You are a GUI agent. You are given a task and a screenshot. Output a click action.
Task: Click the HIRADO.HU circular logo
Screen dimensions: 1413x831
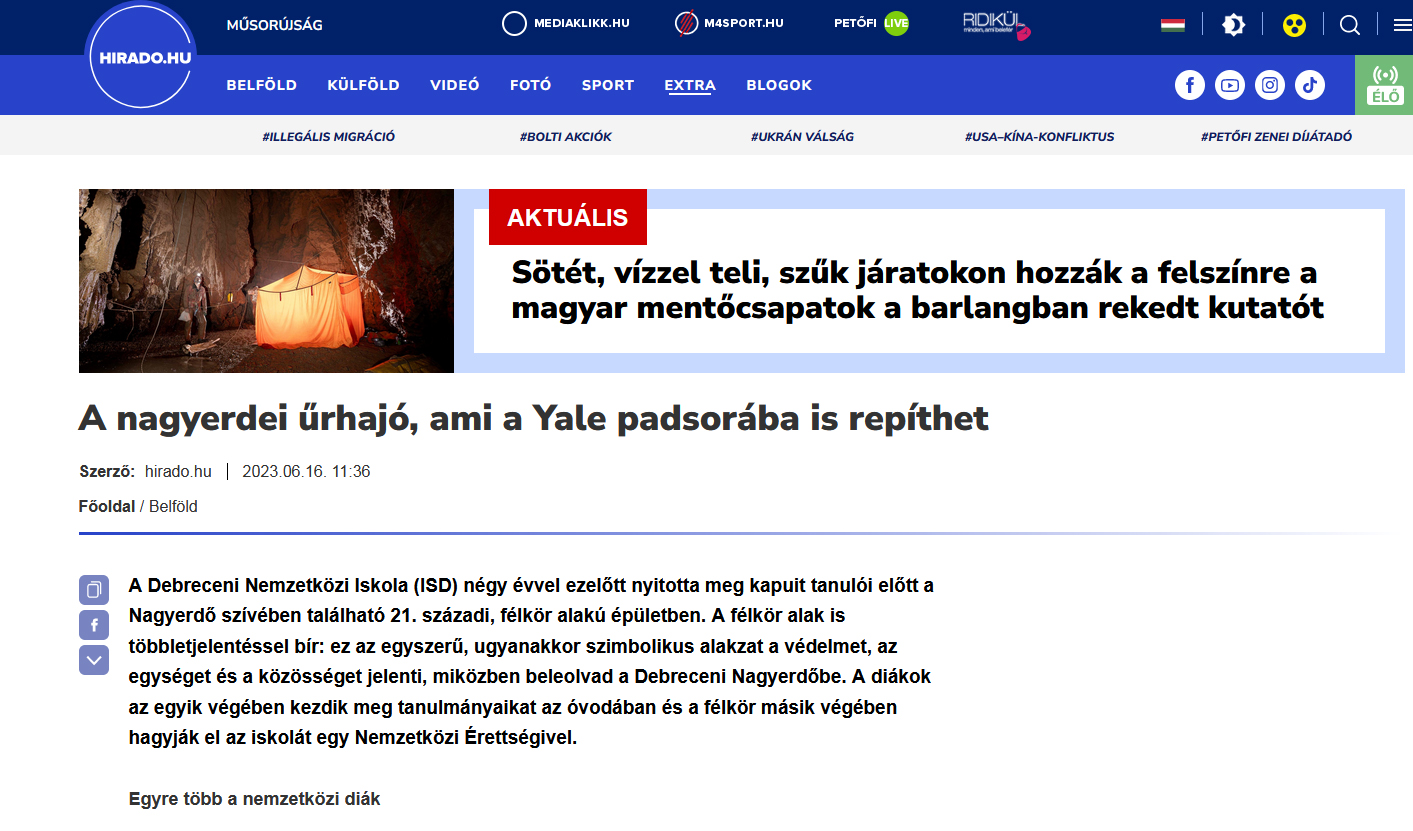140,55
